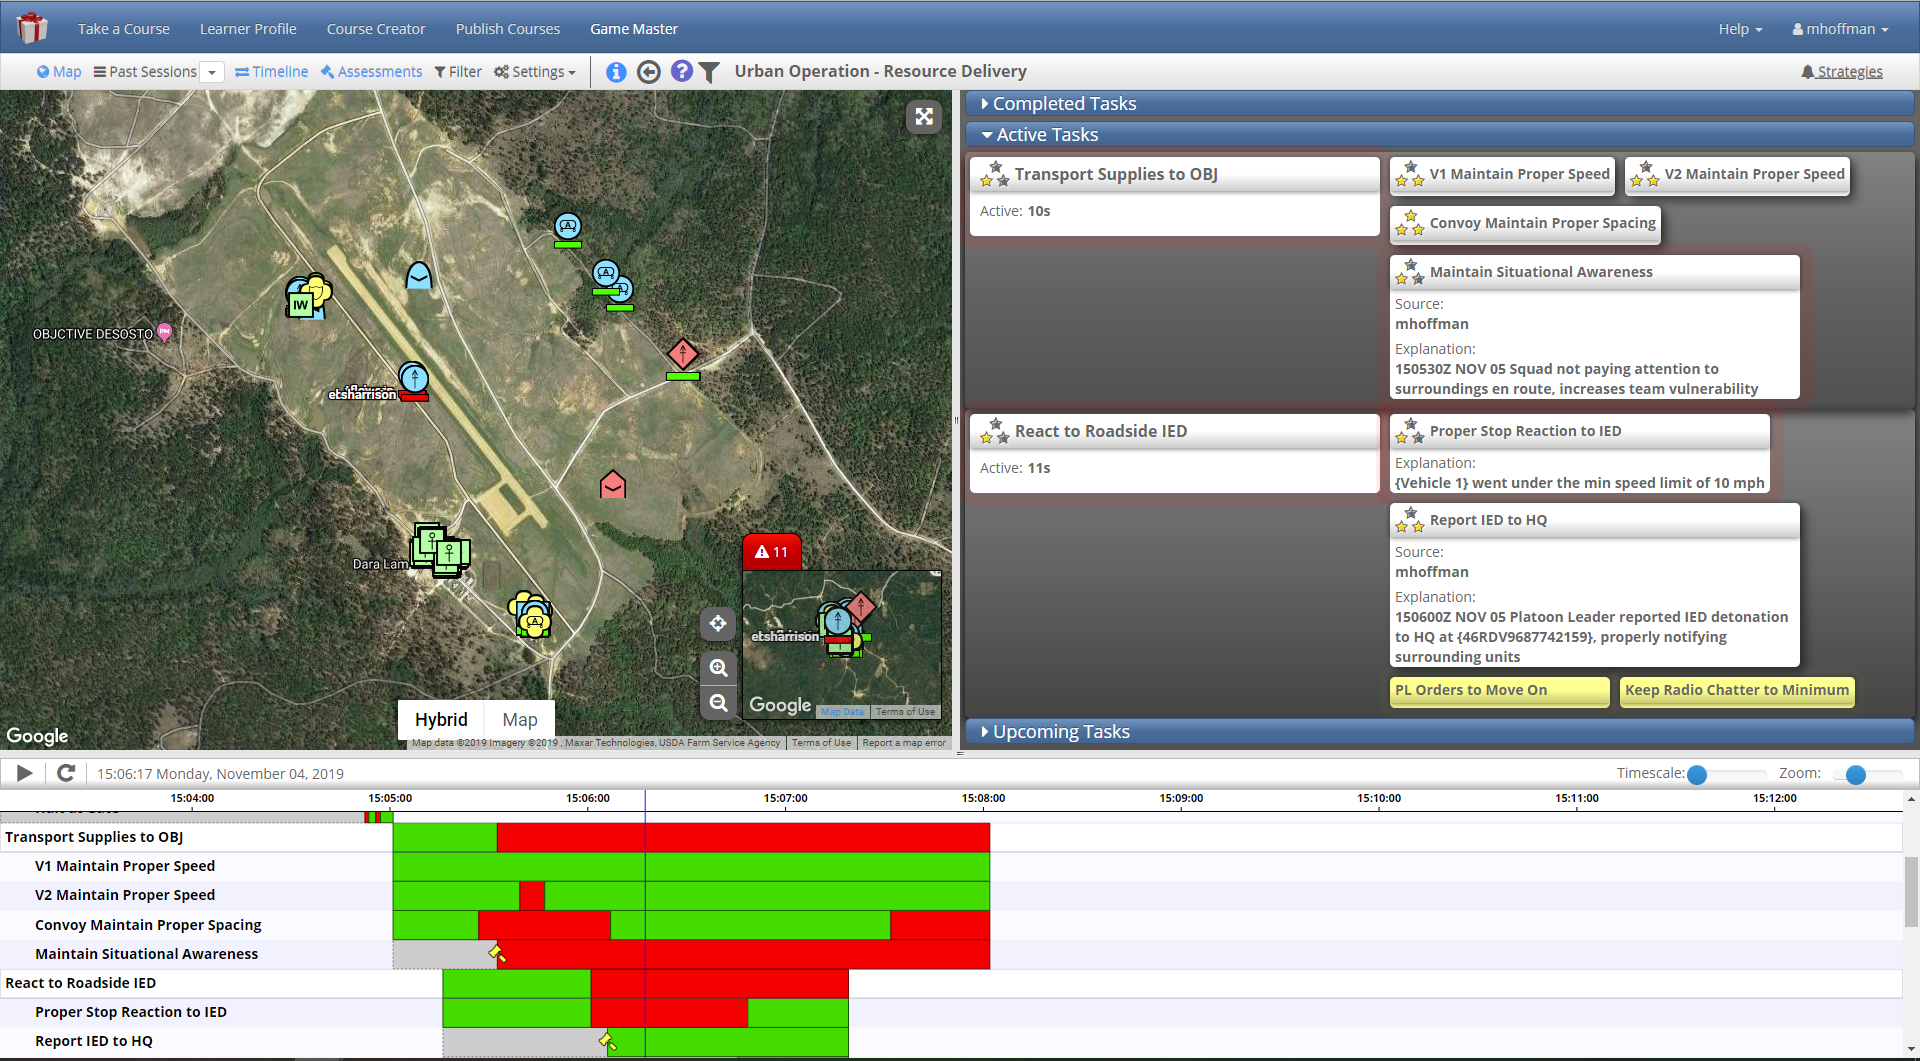The image size is (1920, 1061).
Task: Select Report IED to HQ task card title
Action: click(x=1488, y=520)
